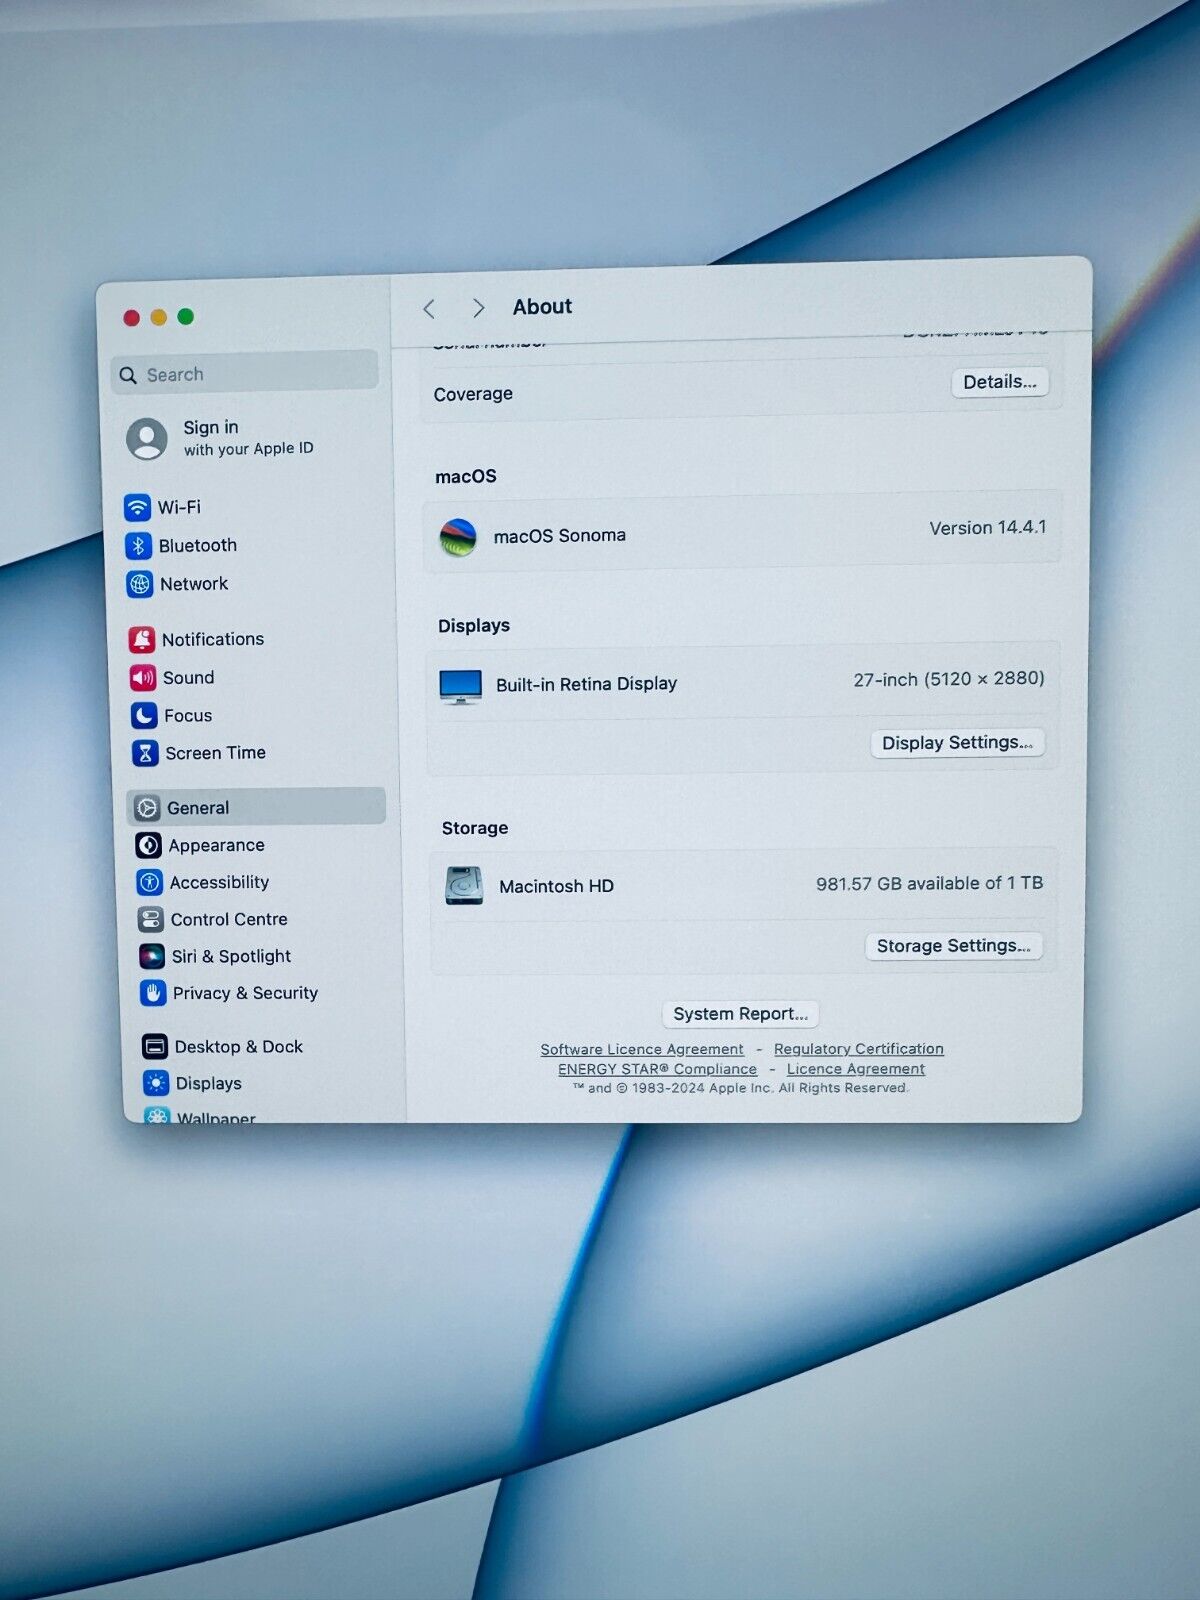This screenshot has width=1200, height=1600.
Task: Navigate back with the left chevron
Action: point(430,309)
